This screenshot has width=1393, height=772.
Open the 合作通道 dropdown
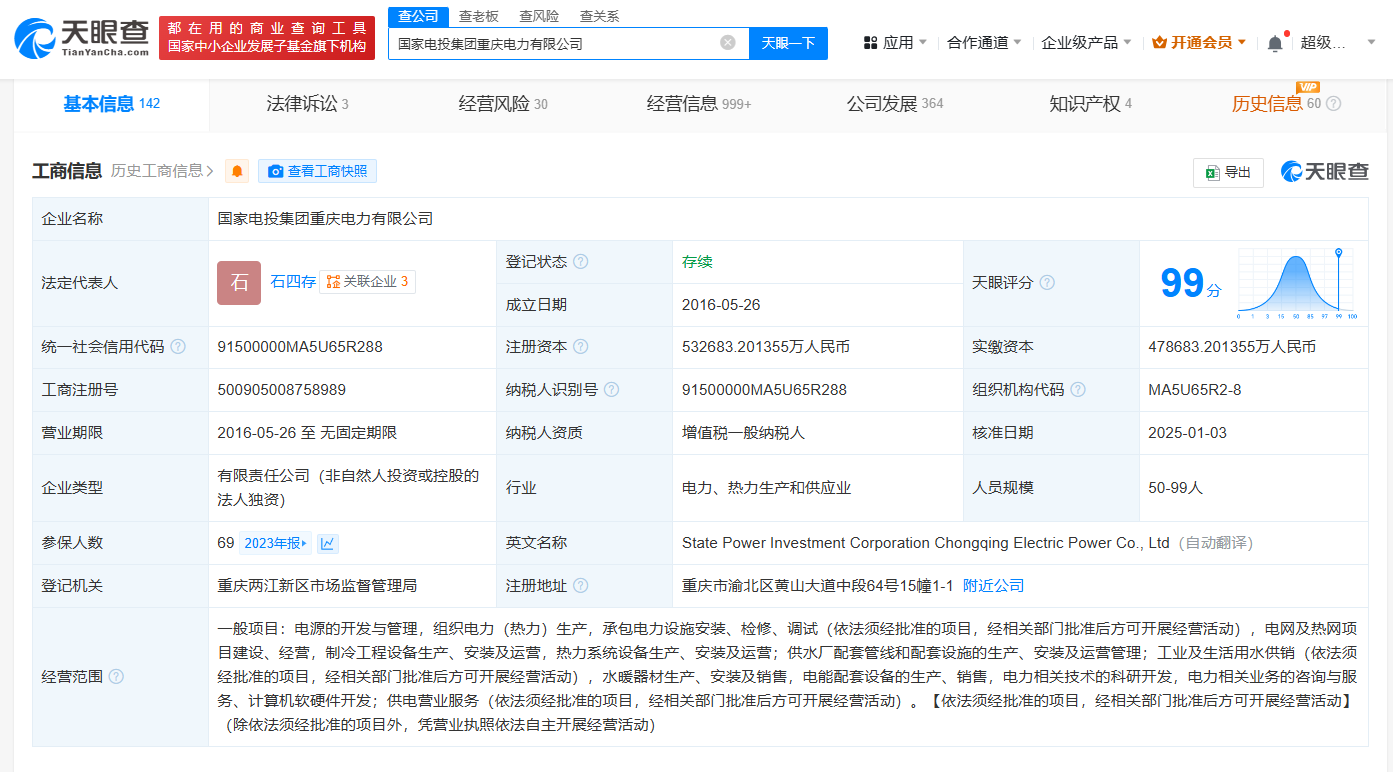[984, 43]
